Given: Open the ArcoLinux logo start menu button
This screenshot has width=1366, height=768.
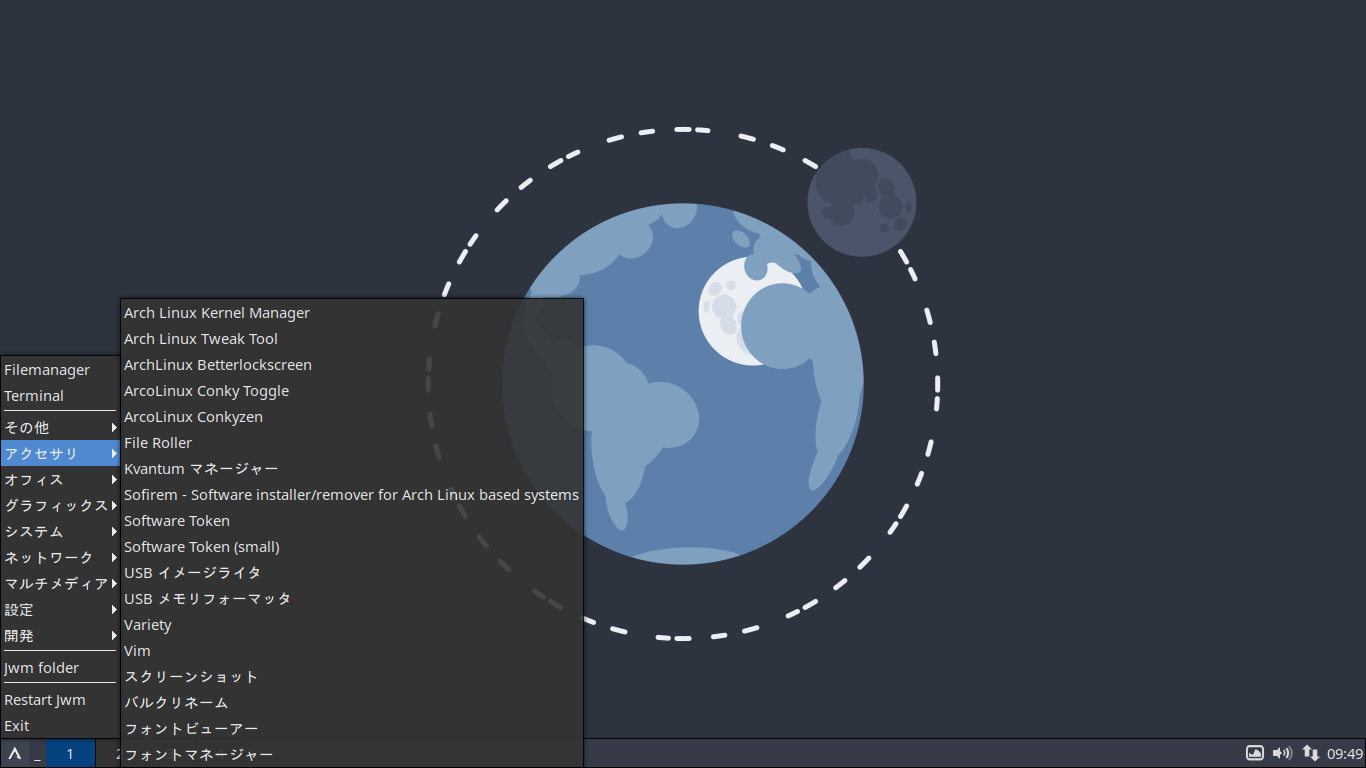Looking at the screenshot, I should (x=15, y=754).
